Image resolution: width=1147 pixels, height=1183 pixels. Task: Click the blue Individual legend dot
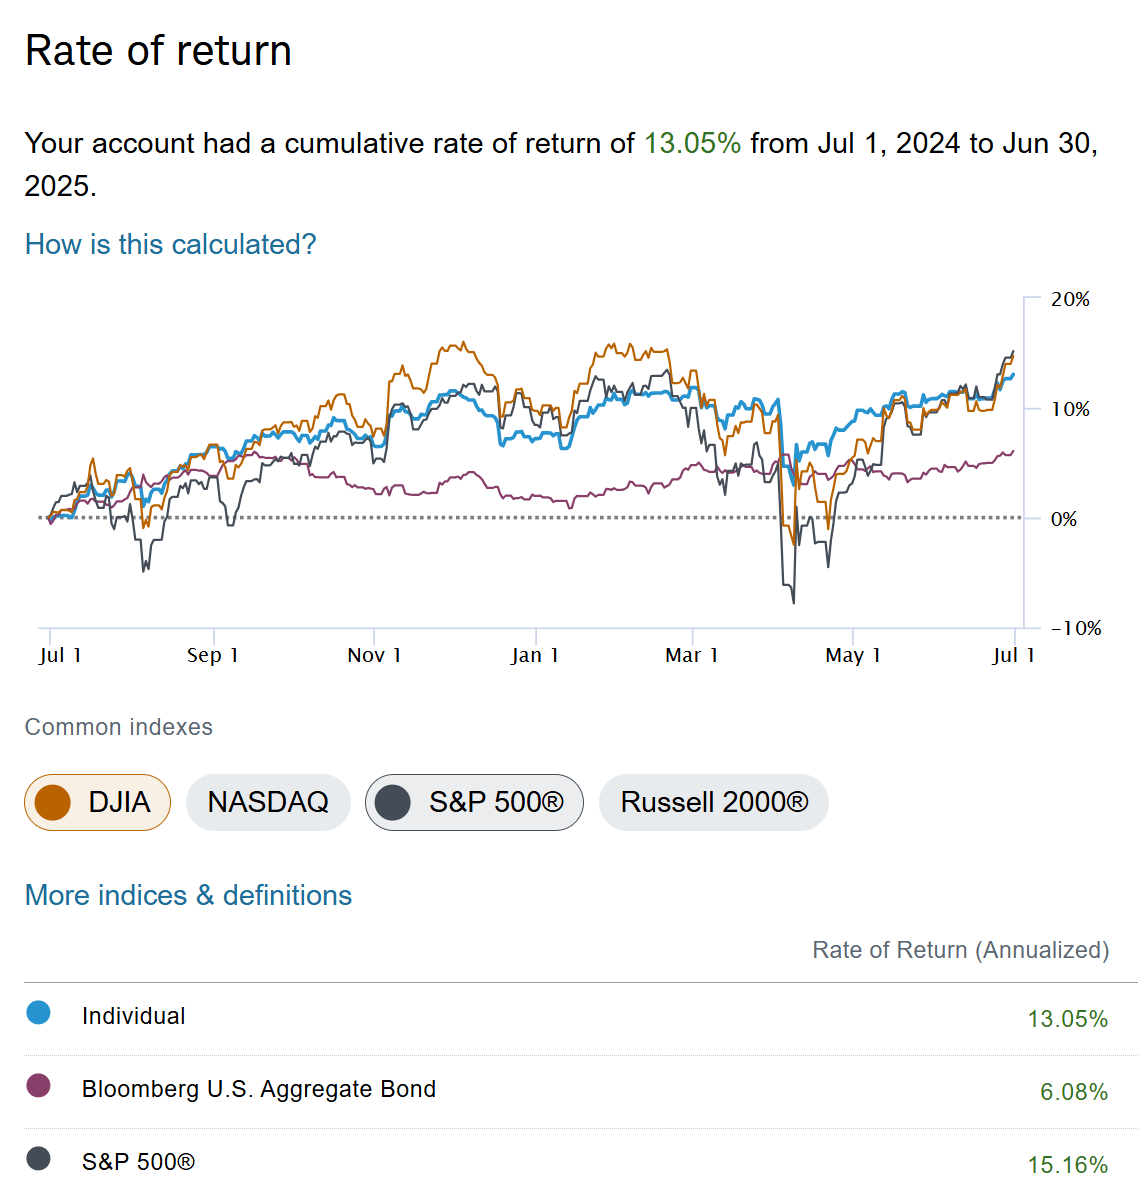click(x=38, y=1013)
